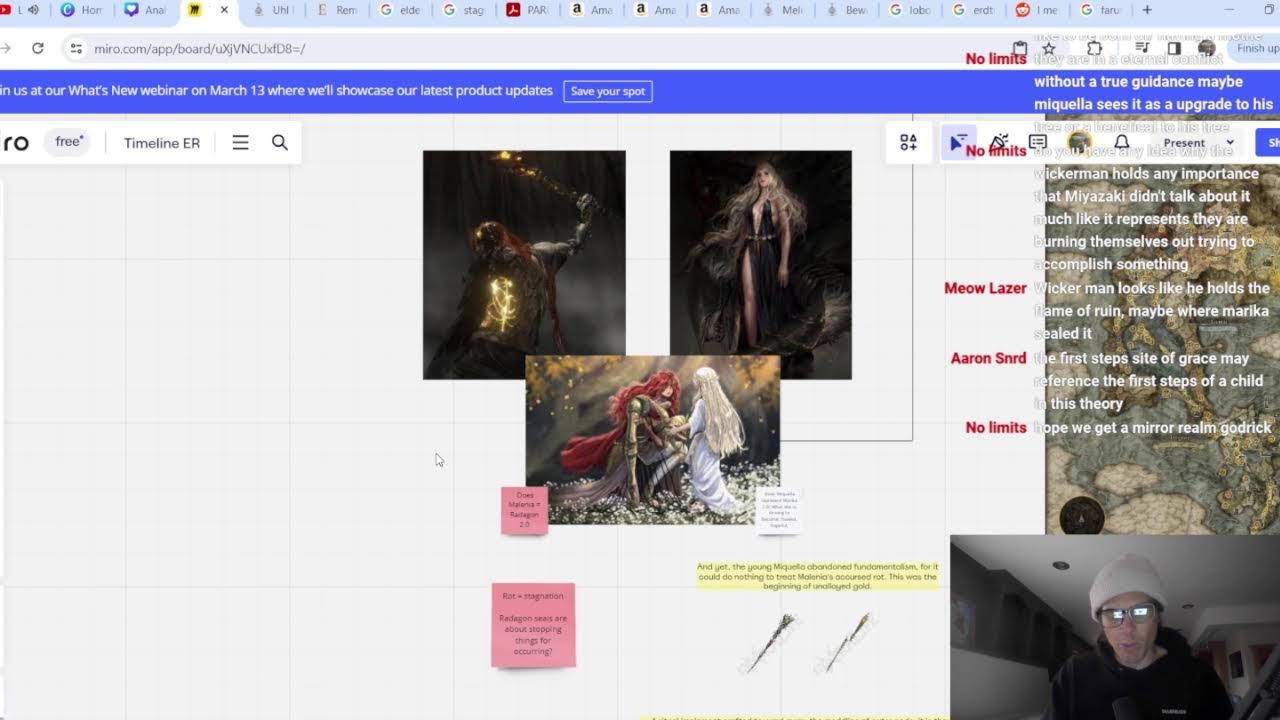Open a new browser tab
Screen dimensions: 1280x720
(x=1147, y=10)
